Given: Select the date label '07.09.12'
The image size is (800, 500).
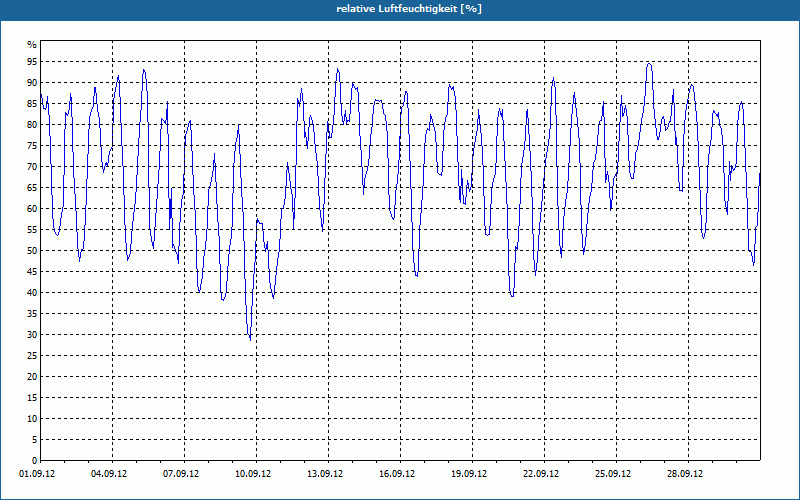Looking at the screenshot, I should pos(181,474).
